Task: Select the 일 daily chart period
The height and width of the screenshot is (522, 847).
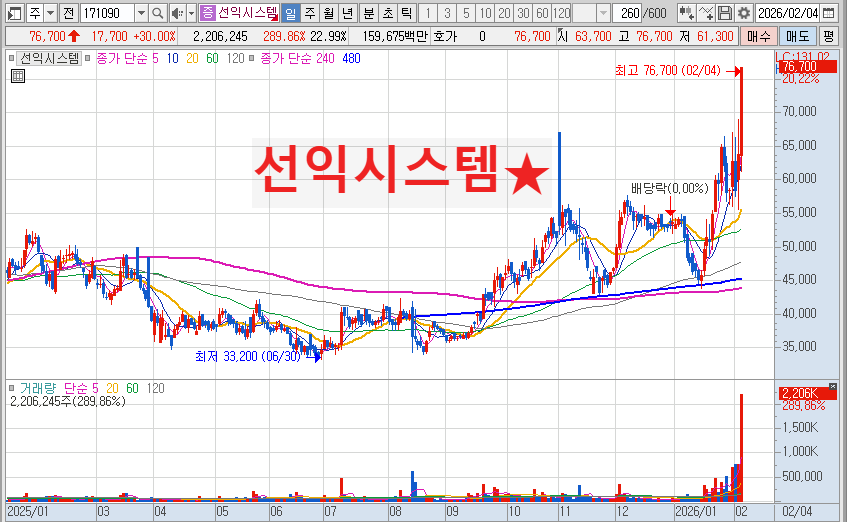Action: (x=291, y=13)
